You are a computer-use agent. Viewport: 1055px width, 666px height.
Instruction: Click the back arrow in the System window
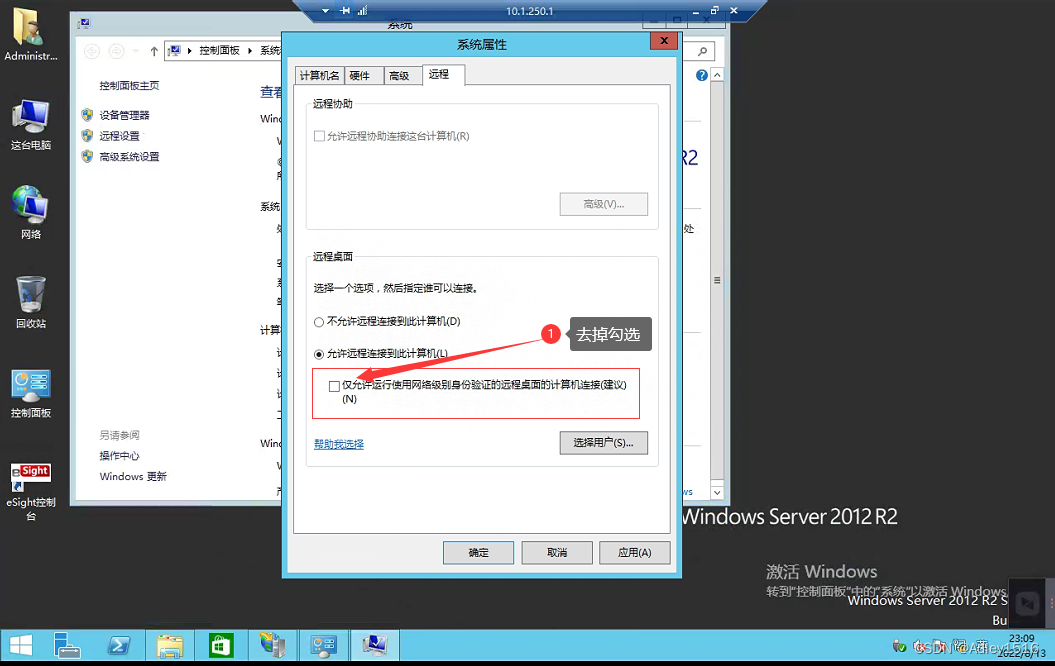(x=92, y=51)
